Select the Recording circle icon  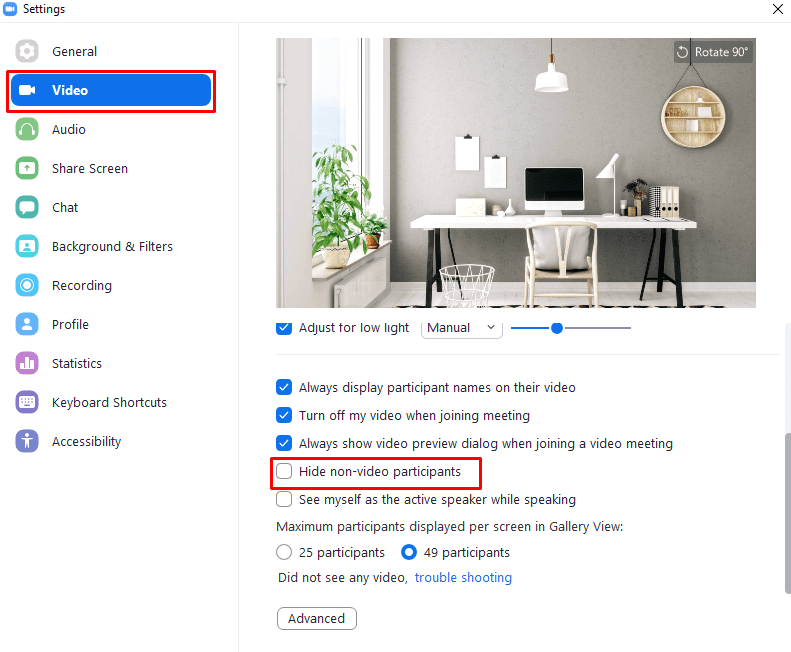pyautogui.click(x=27, y=285)
